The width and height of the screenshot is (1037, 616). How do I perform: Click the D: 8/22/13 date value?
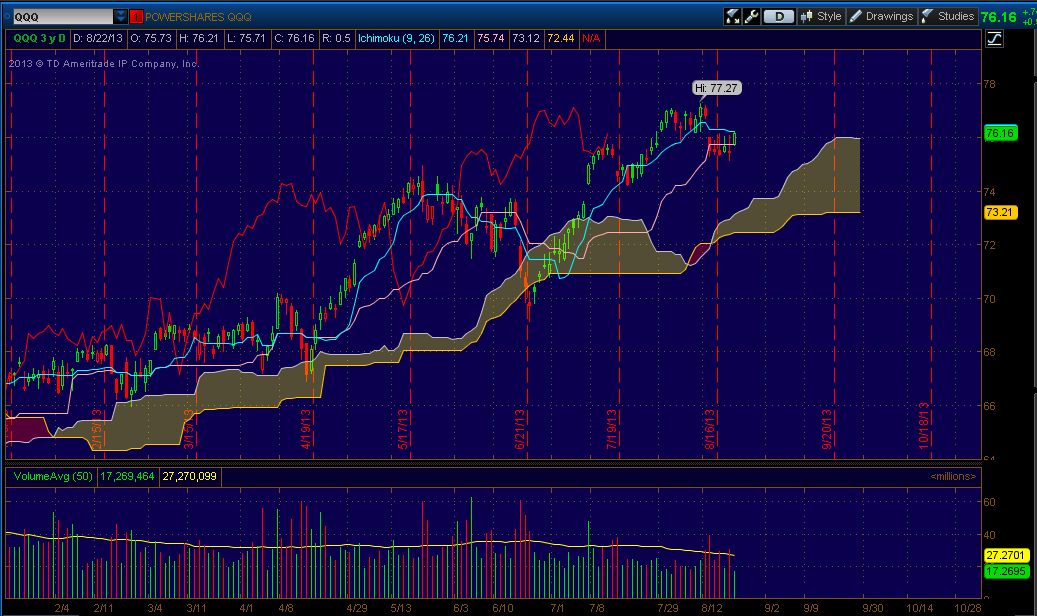click(98, 38)
